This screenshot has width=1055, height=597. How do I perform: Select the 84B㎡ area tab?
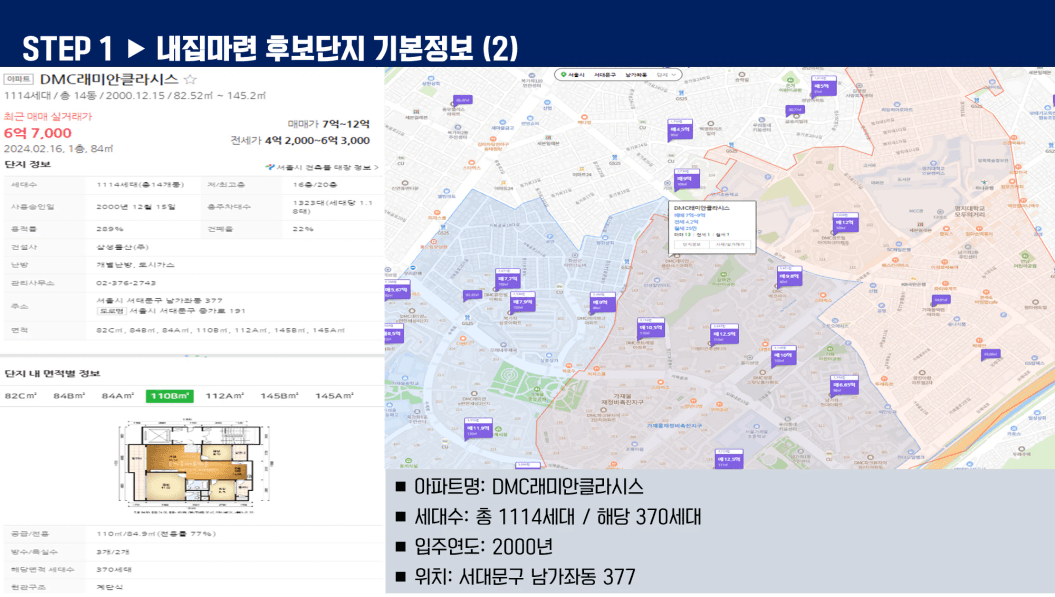[x=69, y=396]
